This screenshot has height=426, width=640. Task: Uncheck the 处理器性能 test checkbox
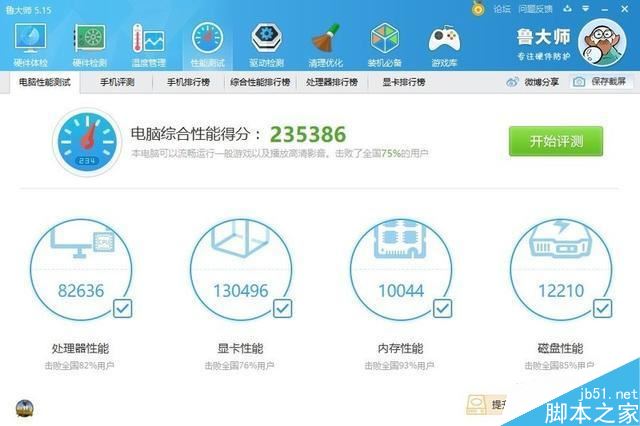coord(122,308)
